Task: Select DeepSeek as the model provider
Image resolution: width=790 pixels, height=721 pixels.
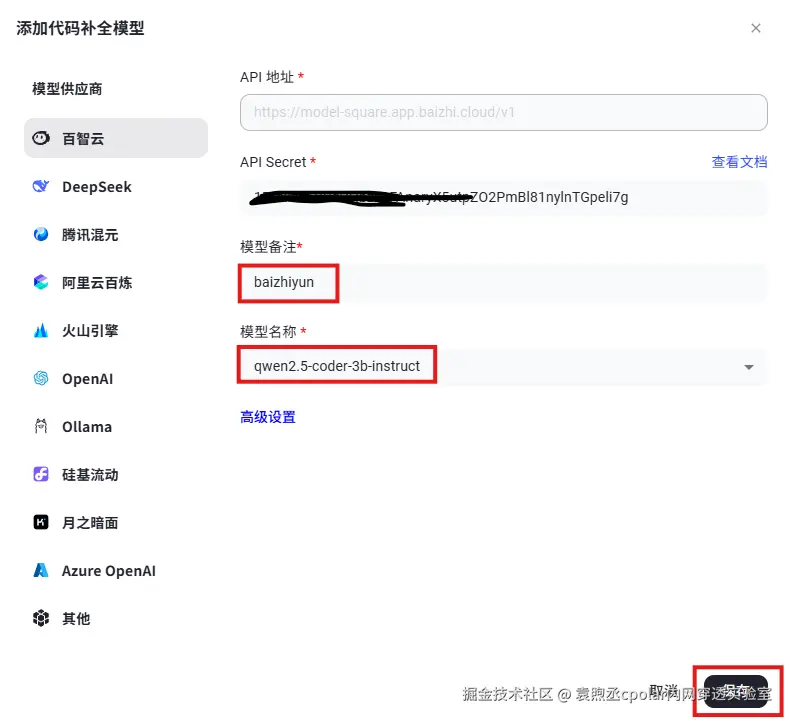Action: click(116, 186)
